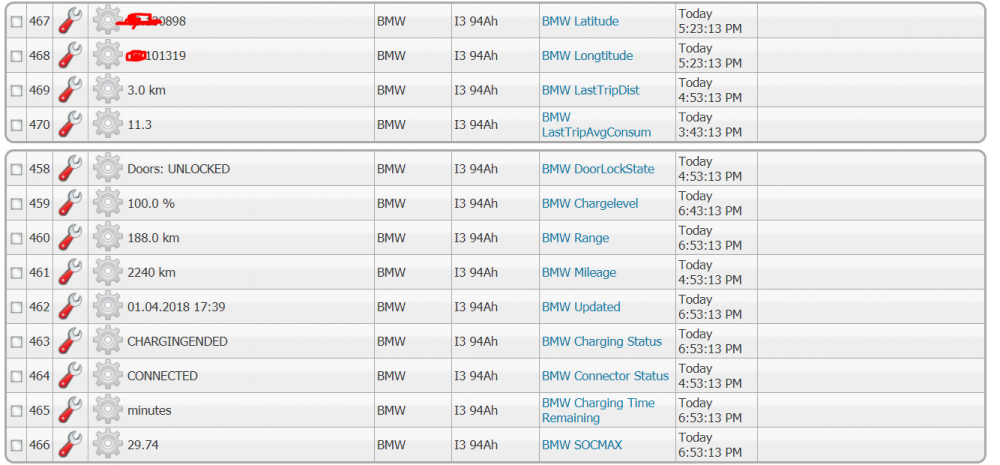The height and width of the screenshot is (465, 1000).
Task: Open wrench settings for device 458
Action: click(x=70, y=169)
